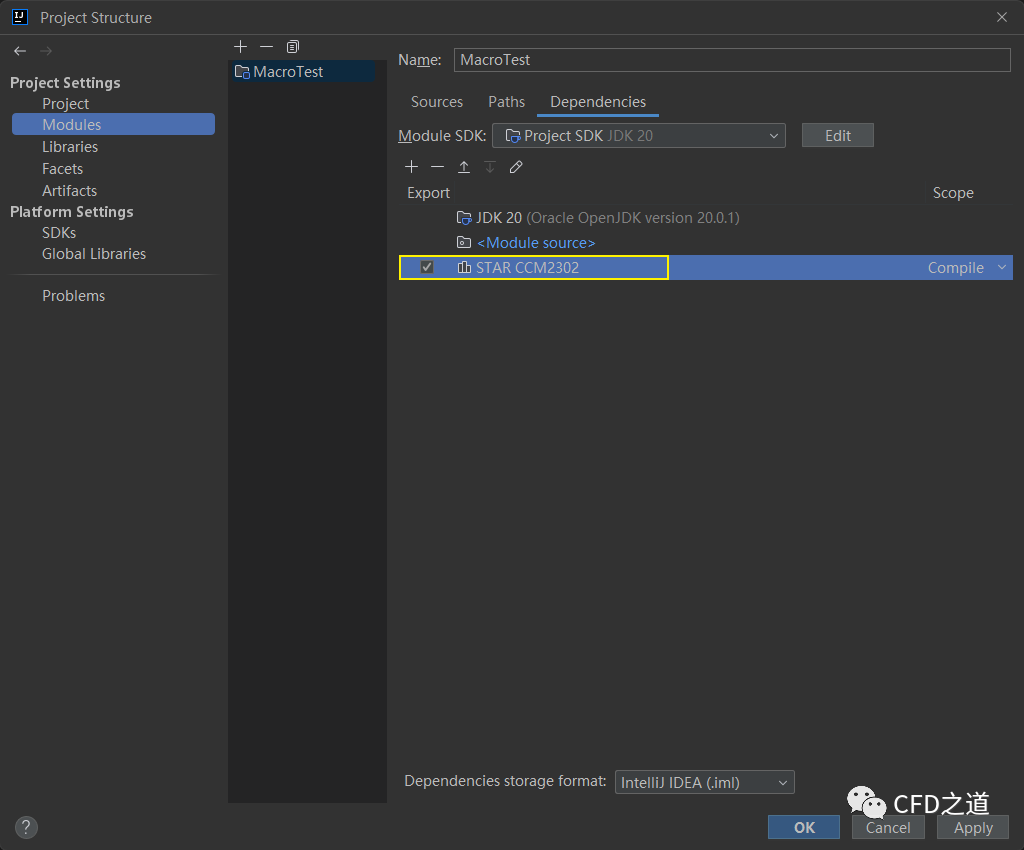Open Libraries in Project Settings
1024x850 pixels.
point(70,147)
